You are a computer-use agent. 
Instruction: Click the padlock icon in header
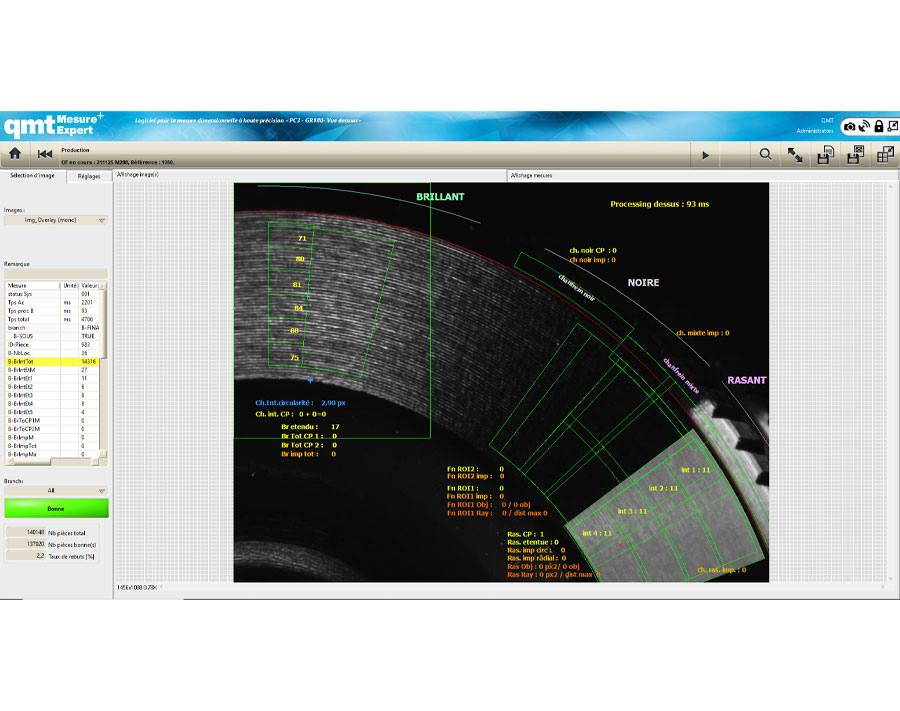(x=878, y=126)
